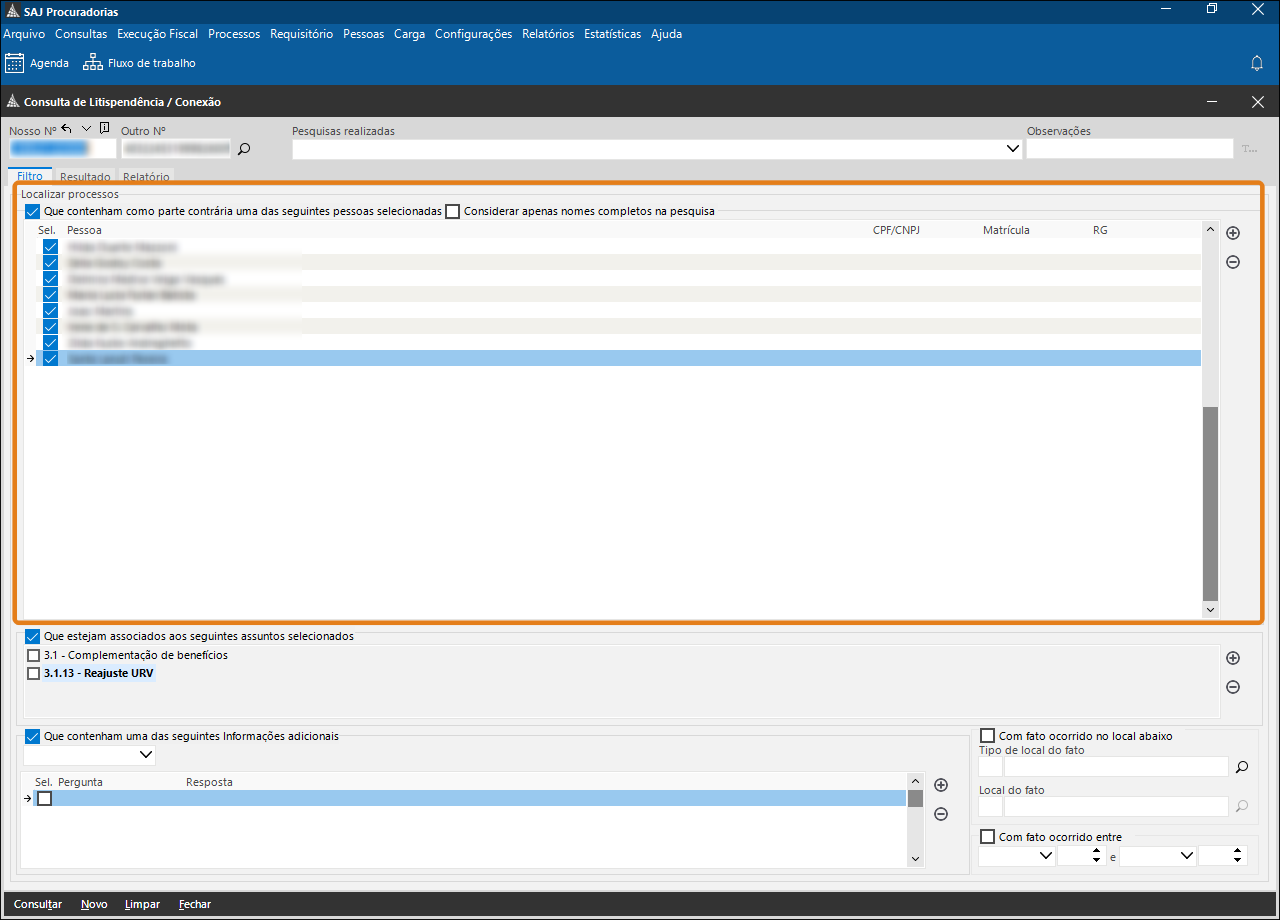
Task: Open the Agenda calendar icon
Action: pos(15,63)
